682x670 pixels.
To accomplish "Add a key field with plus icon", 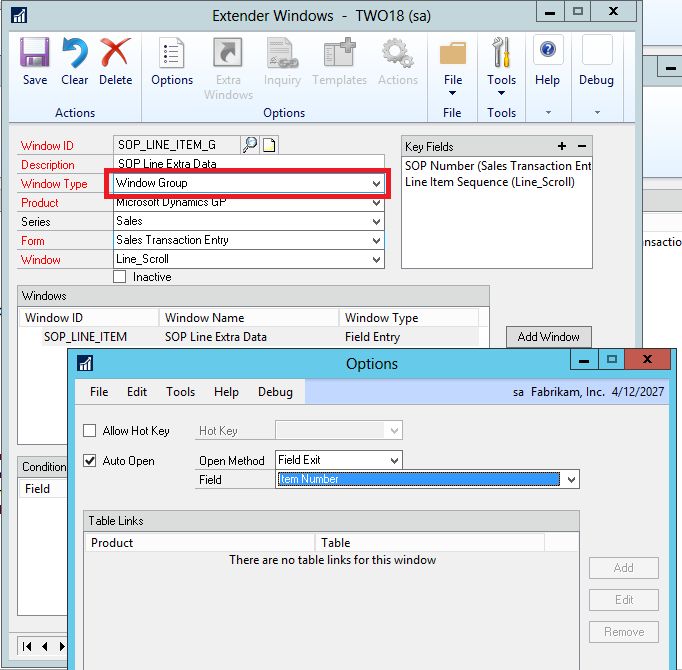I will point(562,147).
